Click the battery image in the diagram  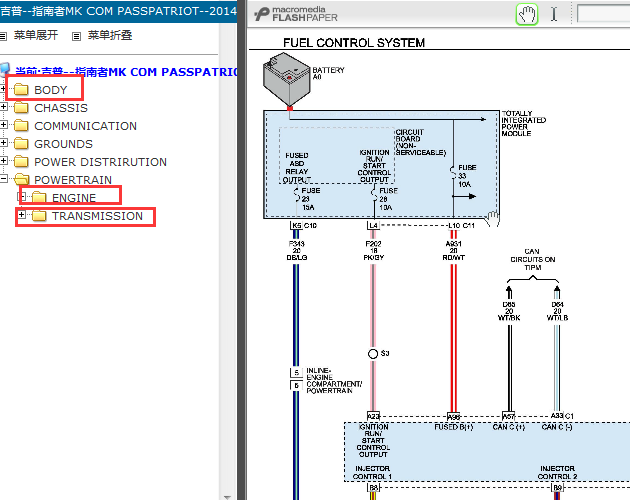click(x=286, y=80)
